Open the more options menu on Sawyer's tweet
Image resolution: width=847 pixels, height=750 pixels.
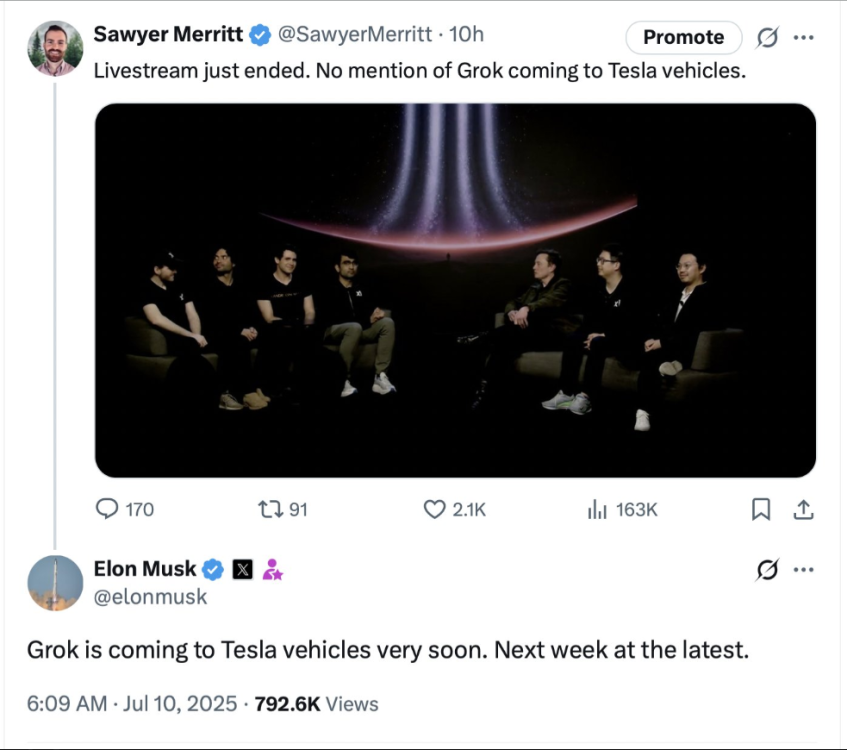pyautogui.click(x=805, y=36)
